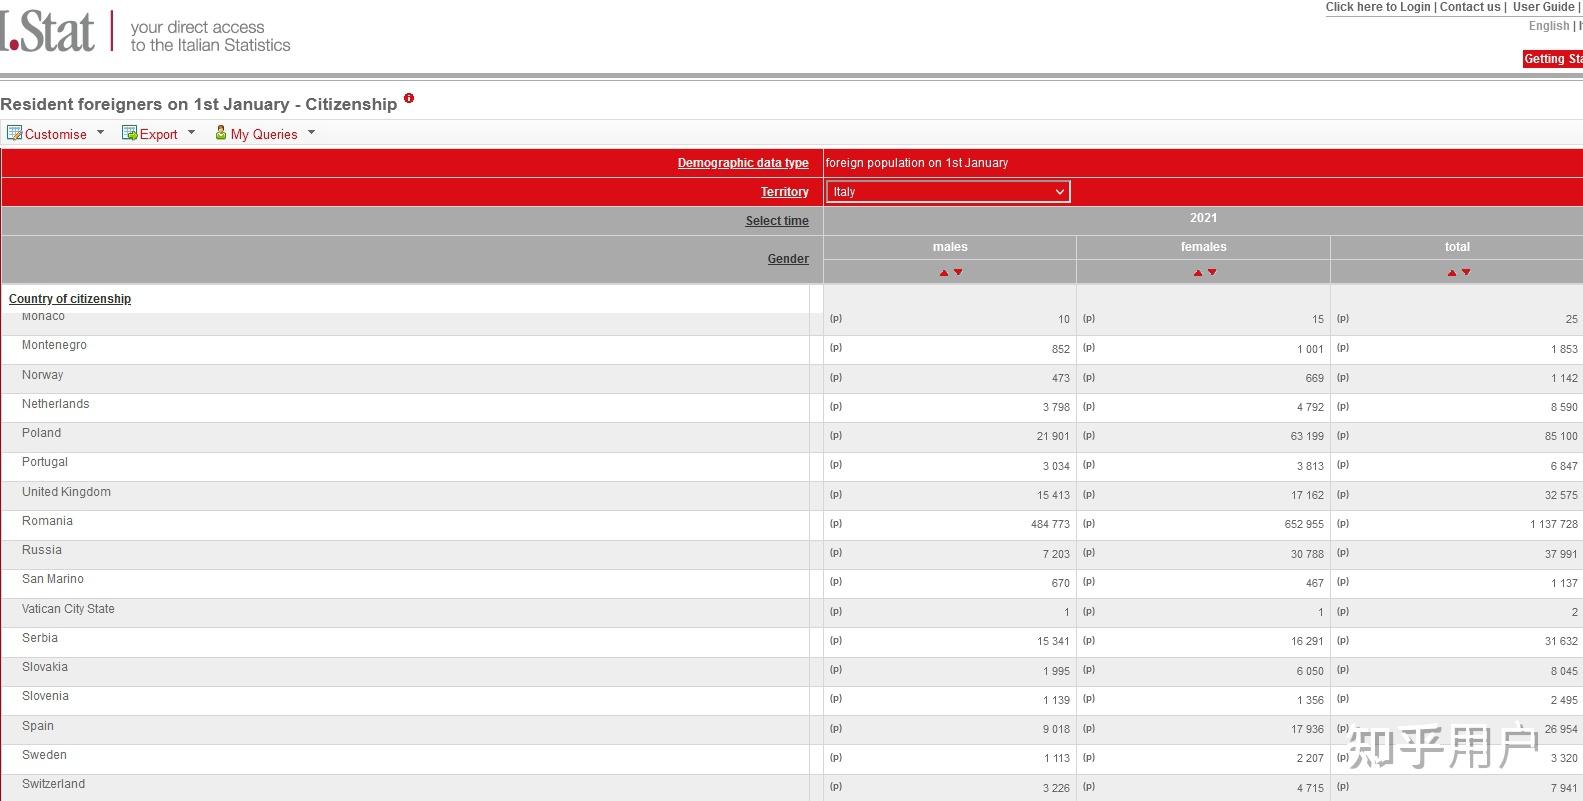The image size is (1583, 801).
Task: Click 'foreign population on 1st January' data type value
Action: pos(917,163)
